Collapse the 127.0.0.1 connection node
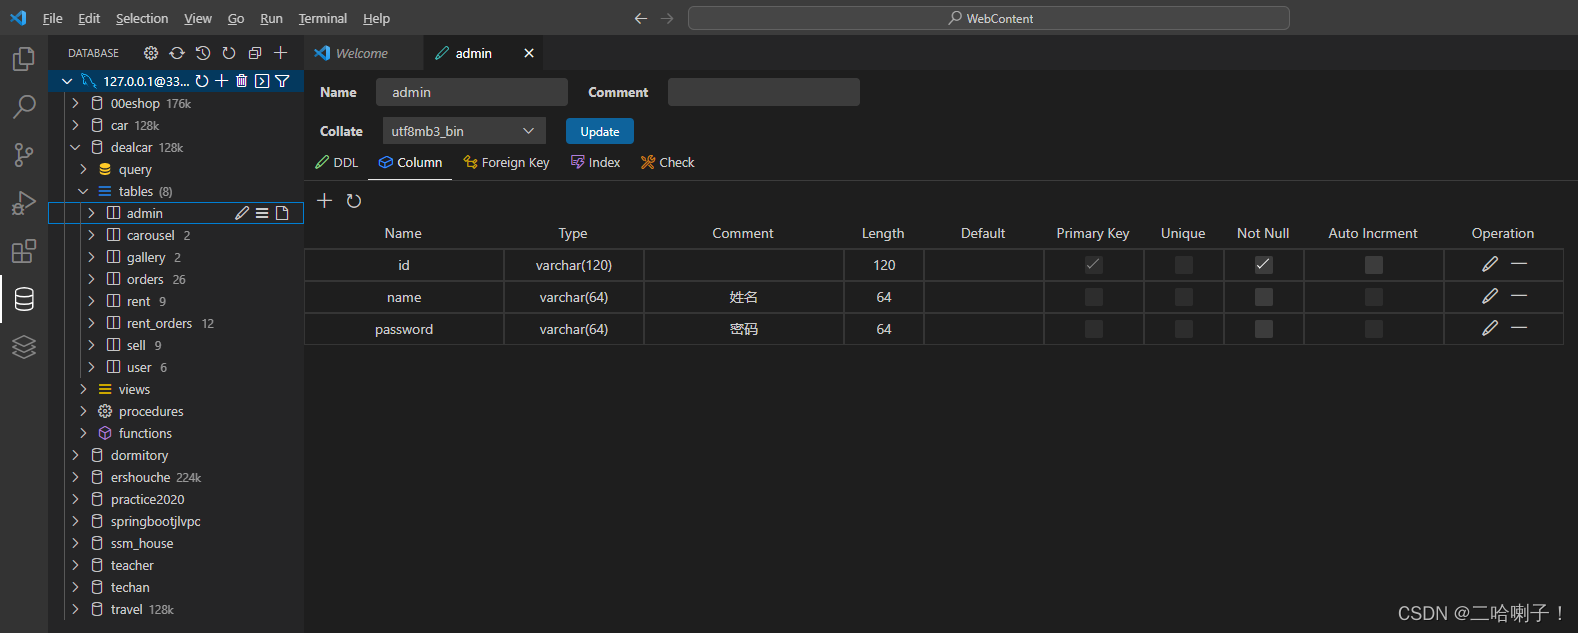 [67, 81]
